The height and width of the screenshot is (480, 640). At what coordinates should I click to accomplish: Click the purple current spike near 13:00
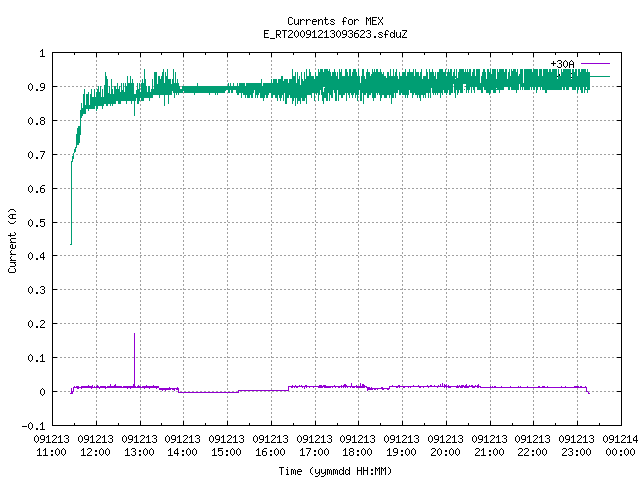pyautogui.click(x=134, y=359)
